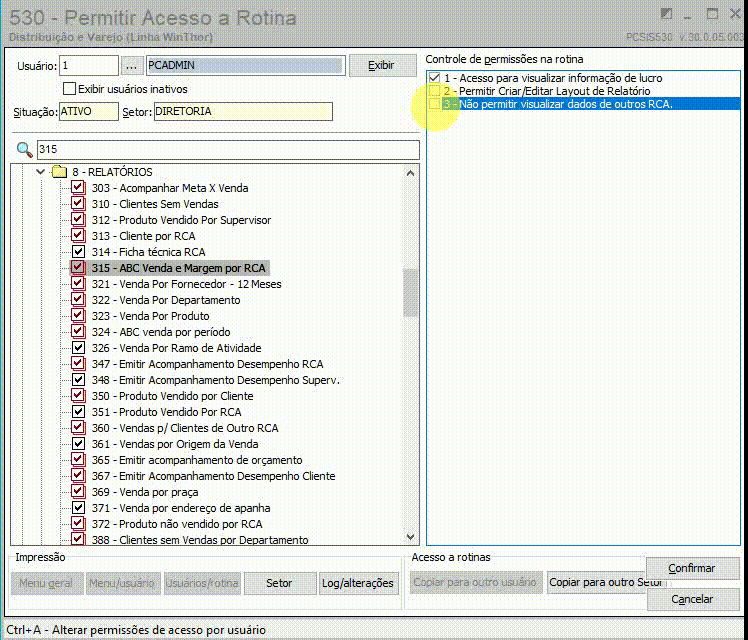The image size is (748, 640).
Task: Collapse the 8 - RELATÓRIOS tree node
Action: 41,172
